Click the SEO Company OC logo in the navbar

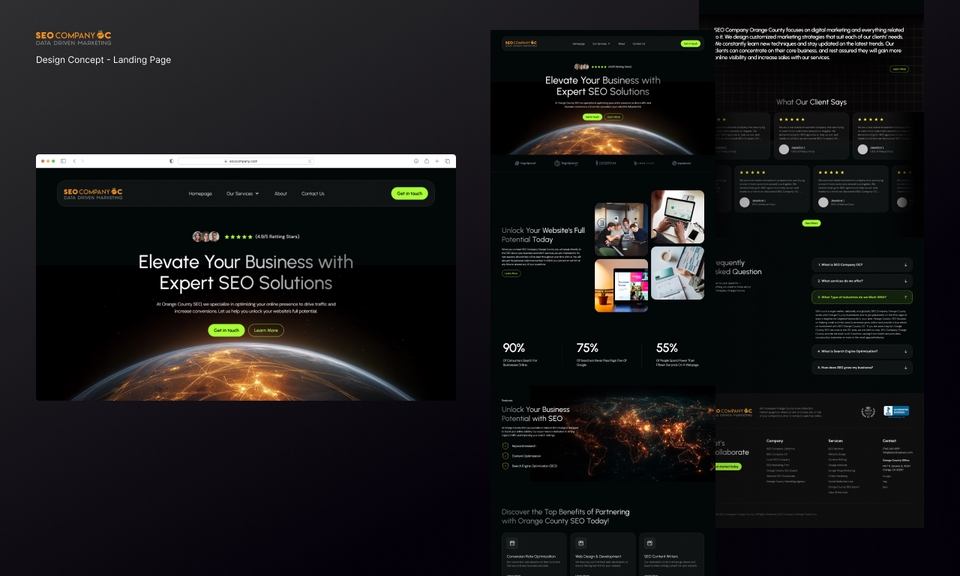93,194
